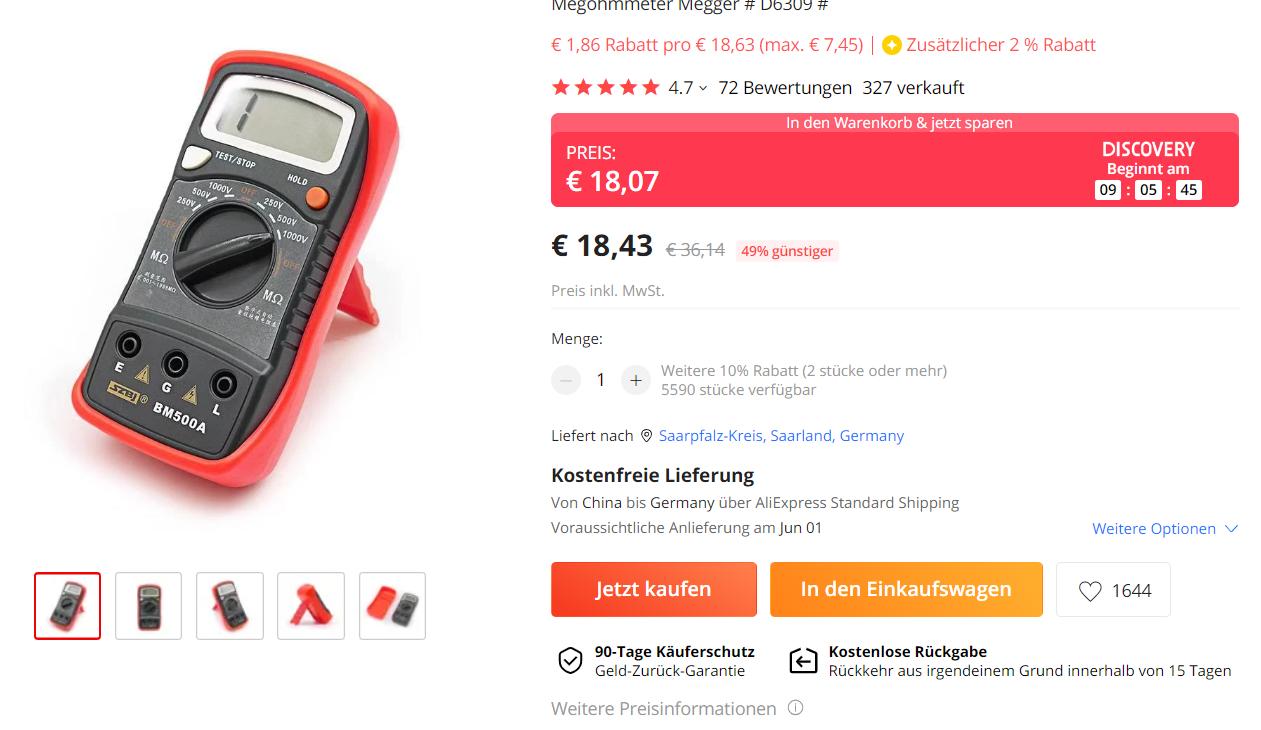
Task: Click the 90-Tage Käuferschutz shield icon
Action: pos(570,661)
